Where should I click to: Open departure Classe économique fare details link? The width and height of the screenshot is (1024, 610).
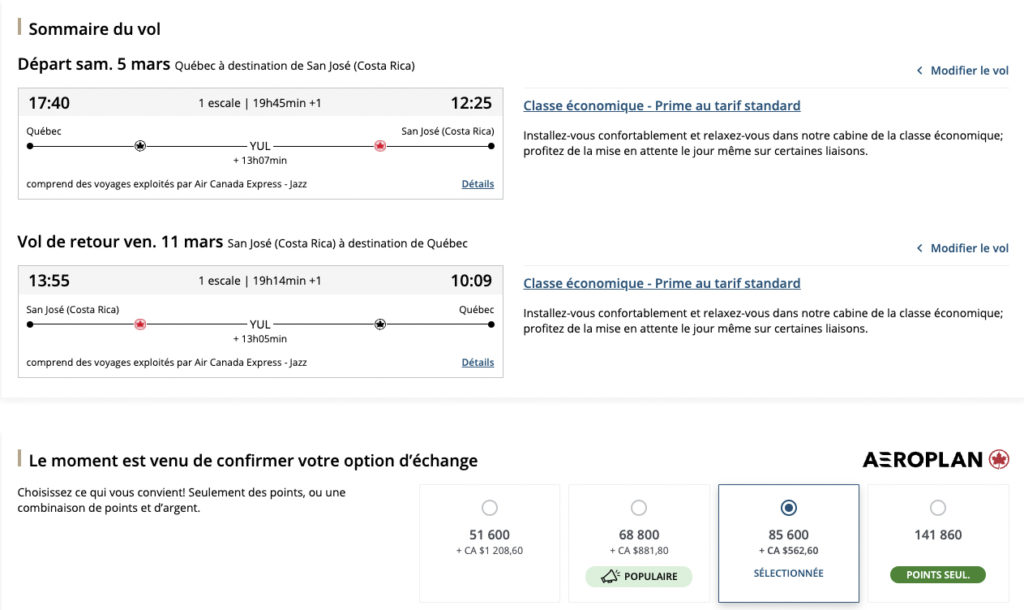coord(661,106)
